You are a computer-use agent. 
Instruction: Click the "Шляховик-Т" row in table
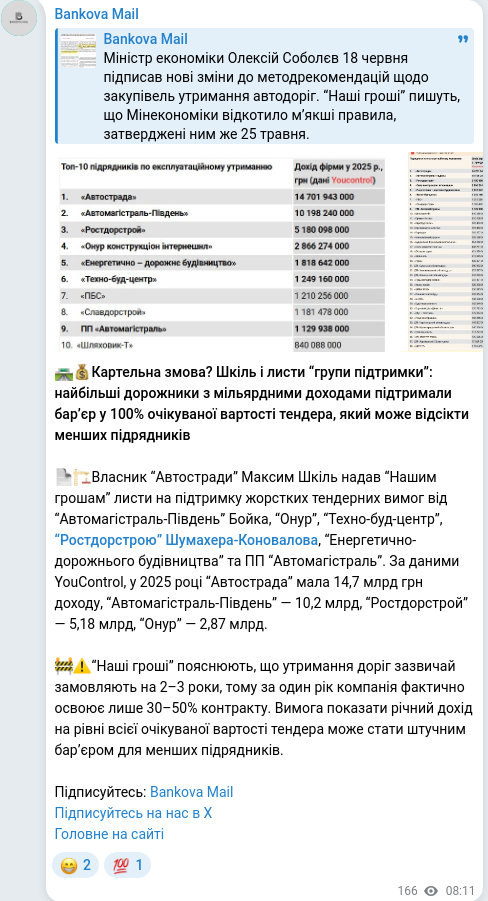tap(222, 345)
